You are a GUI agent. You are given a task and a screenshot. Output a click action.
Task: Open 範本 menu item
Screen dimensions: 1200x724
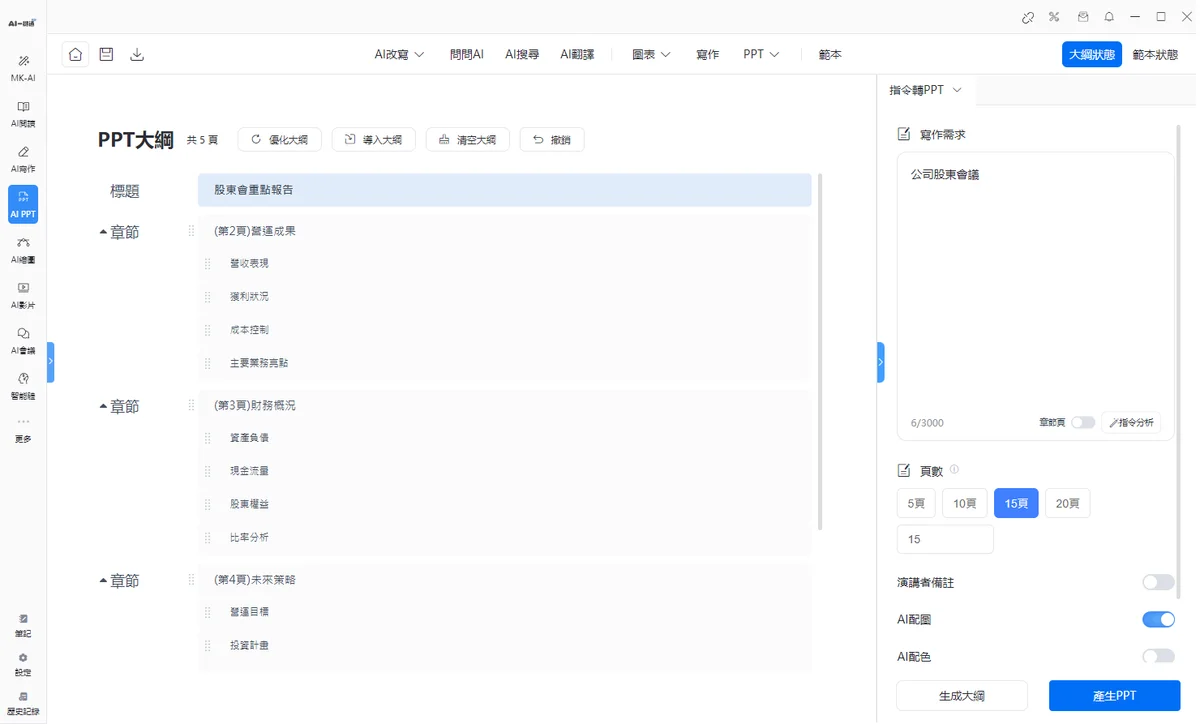click(x=830, y=54)
